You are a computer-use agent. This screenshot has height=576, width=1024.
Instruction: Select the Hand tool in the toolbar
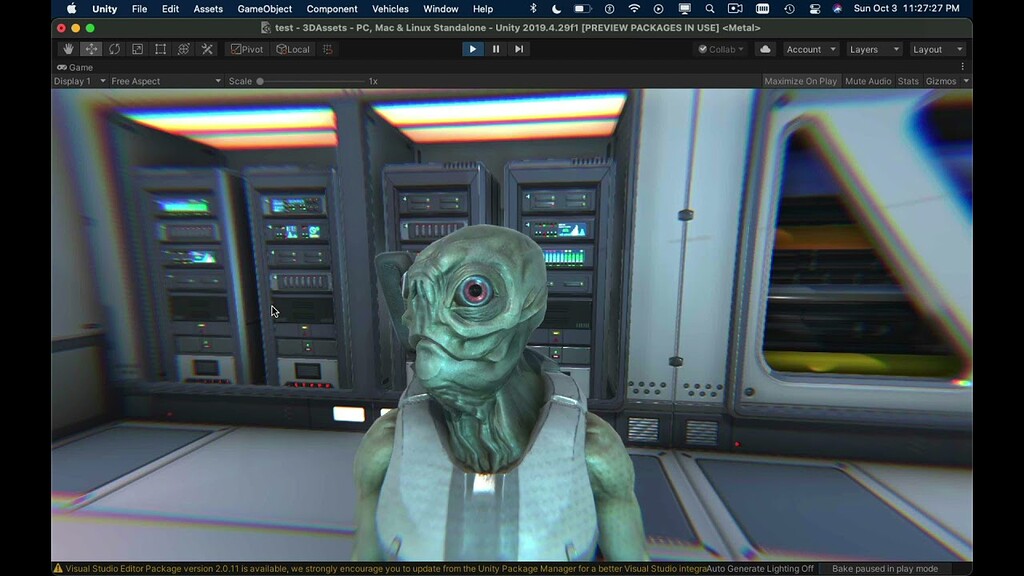click(x=66, y=48)
